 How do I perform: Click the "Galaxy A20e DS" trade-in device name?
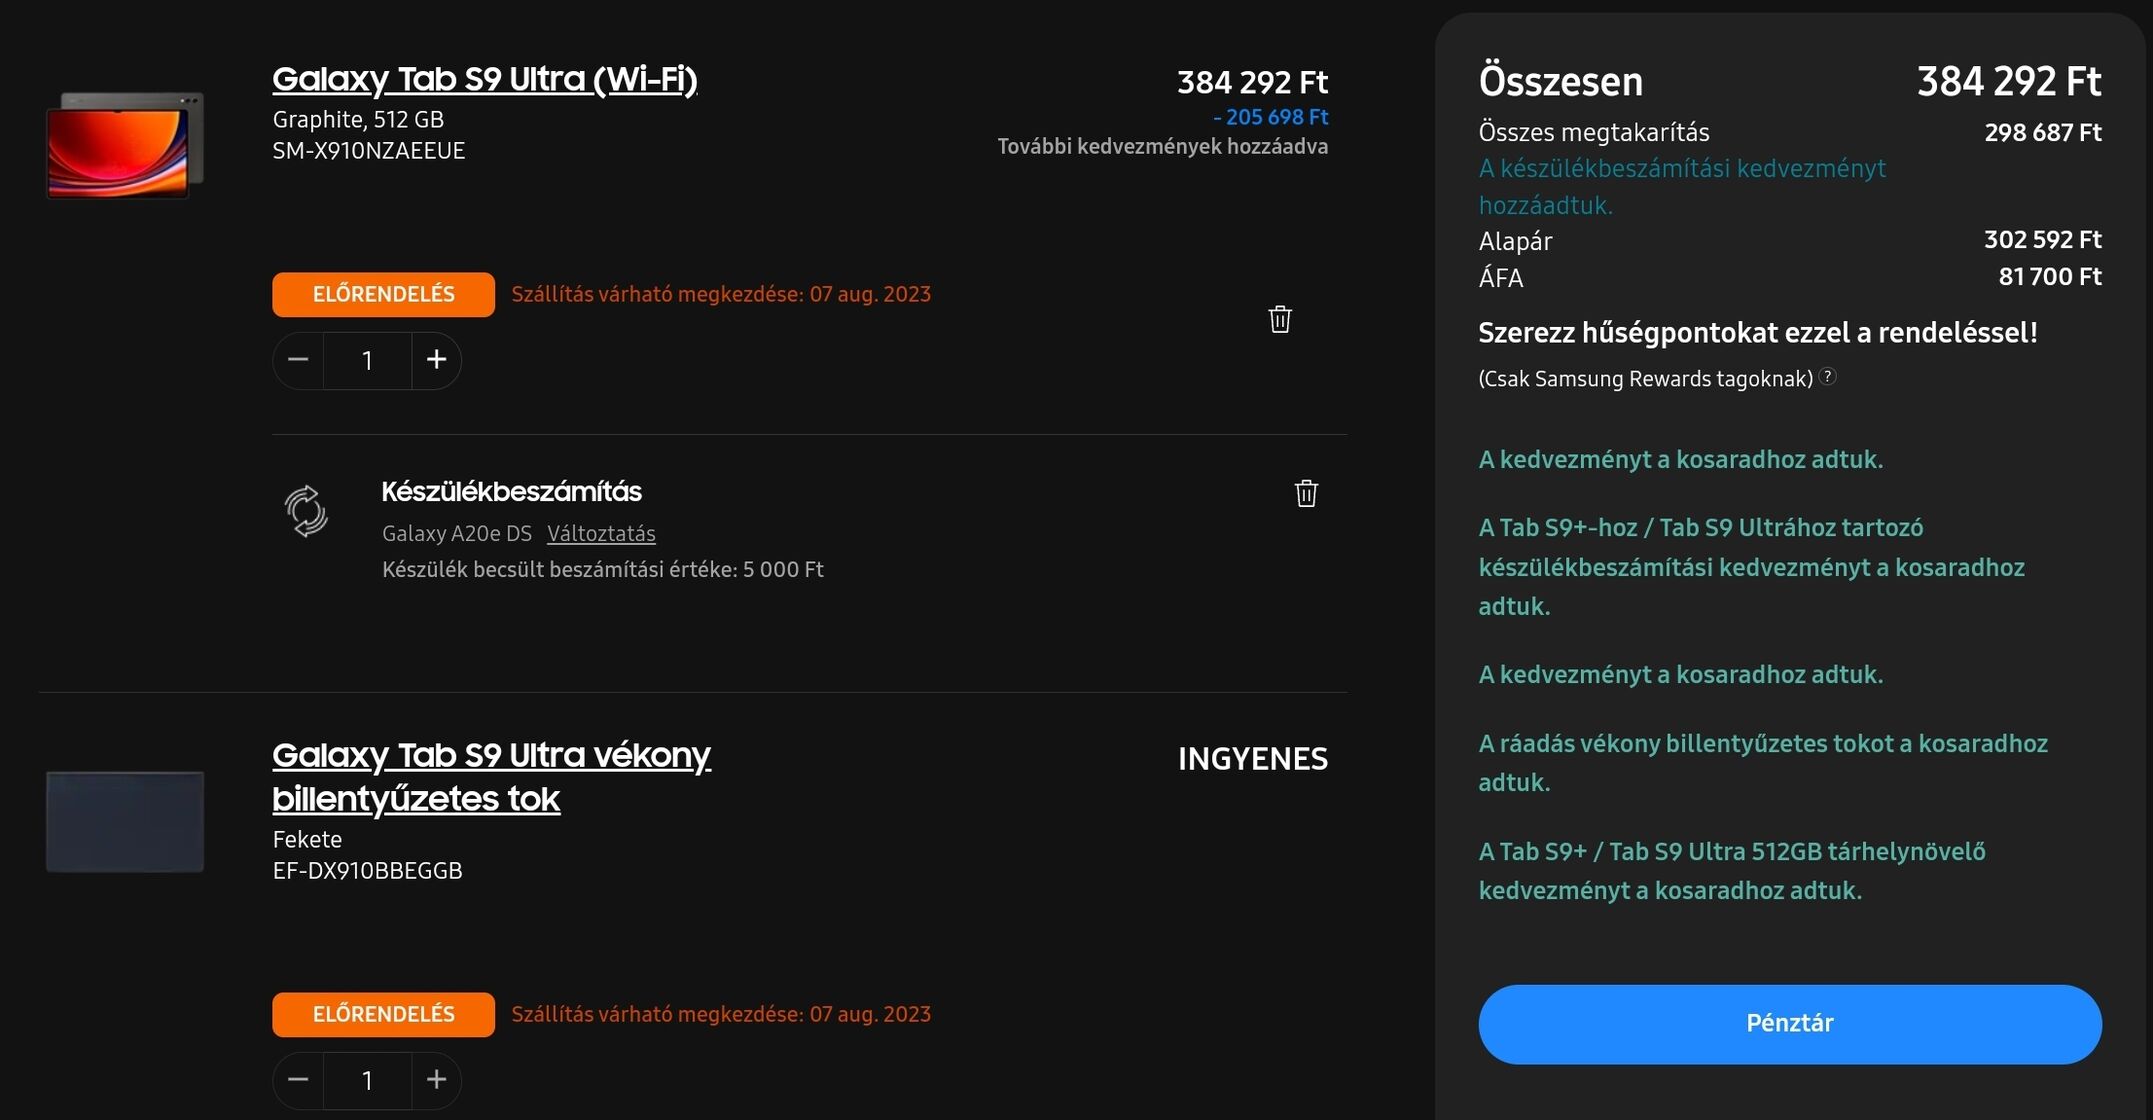pos(457,533)
